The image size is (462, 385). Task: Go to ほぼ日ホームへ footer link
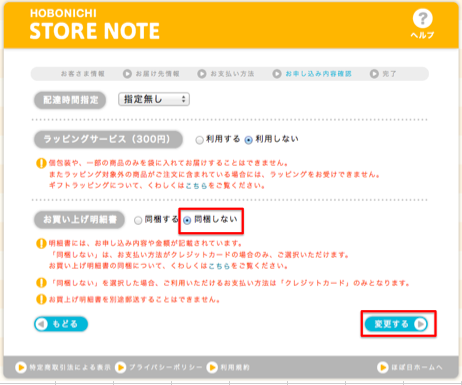pyautogui.click(x=417, y=368)
